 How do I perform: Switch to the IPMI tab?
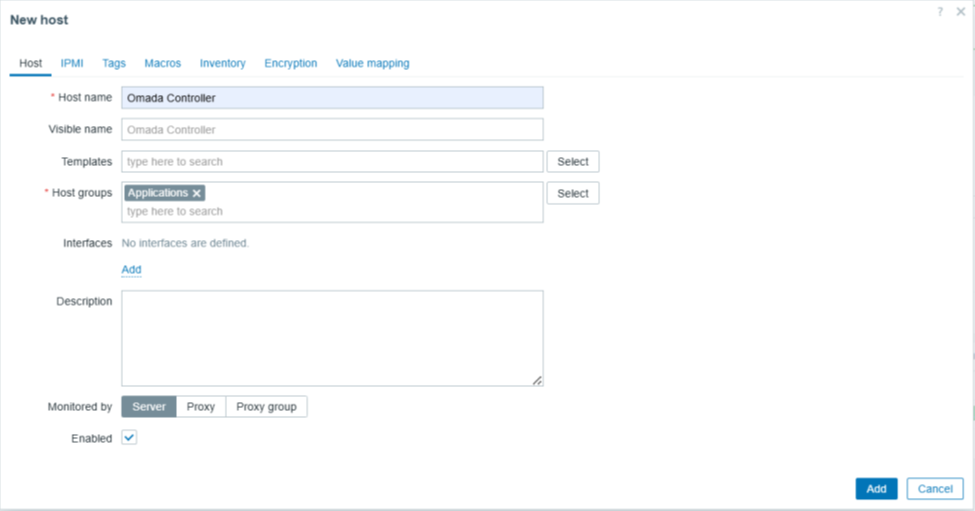pos(72,63)
